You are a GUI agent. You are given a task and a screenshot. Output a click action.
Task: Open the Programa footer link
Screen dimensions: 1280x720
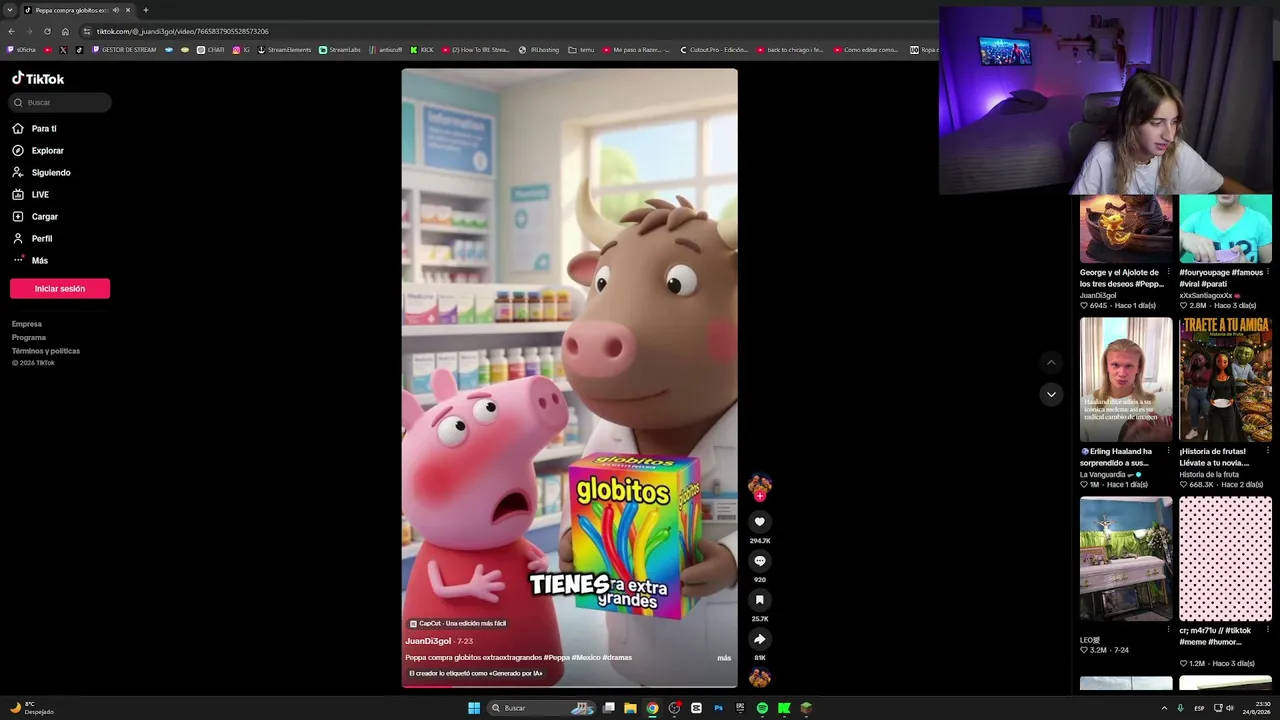[x=29, y=337]
